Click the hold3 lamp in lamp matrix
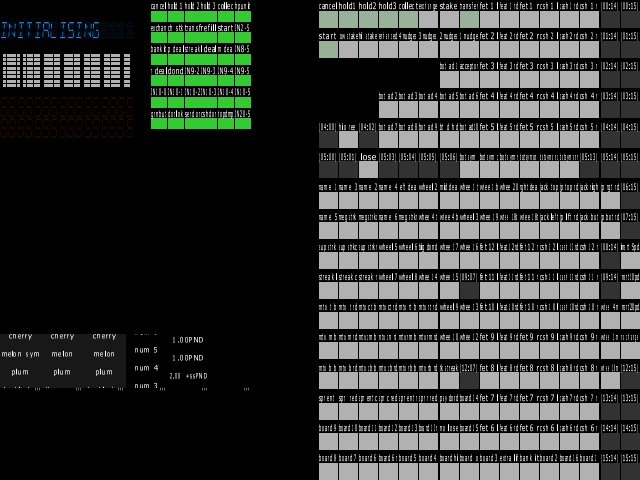640x480 pixels. [x=388, y=20]
